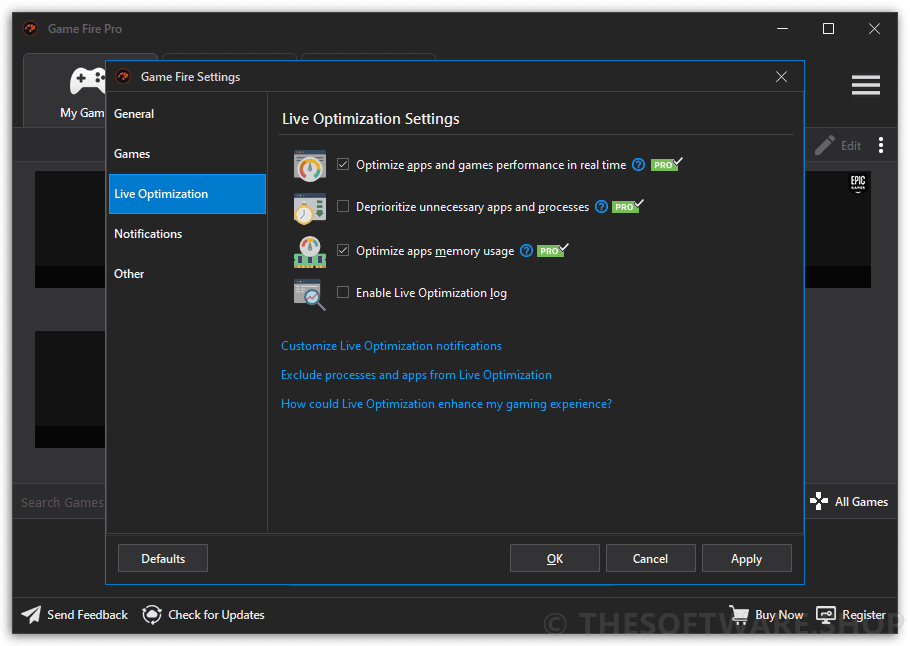Click Epic Games badge on game tile

click(x=858, y=183)
